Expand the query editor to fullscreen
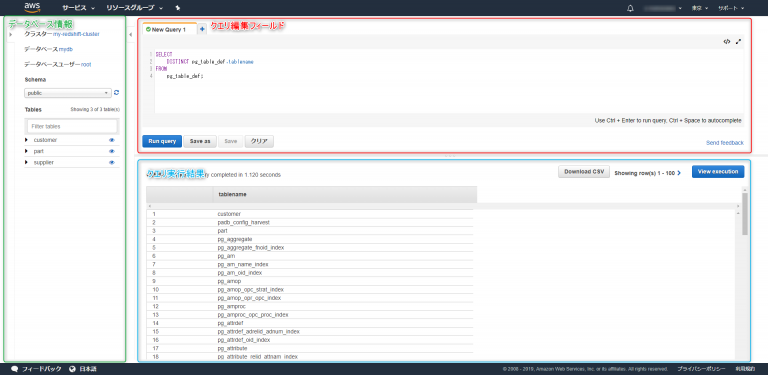768x375 pixels. [738, 42]
